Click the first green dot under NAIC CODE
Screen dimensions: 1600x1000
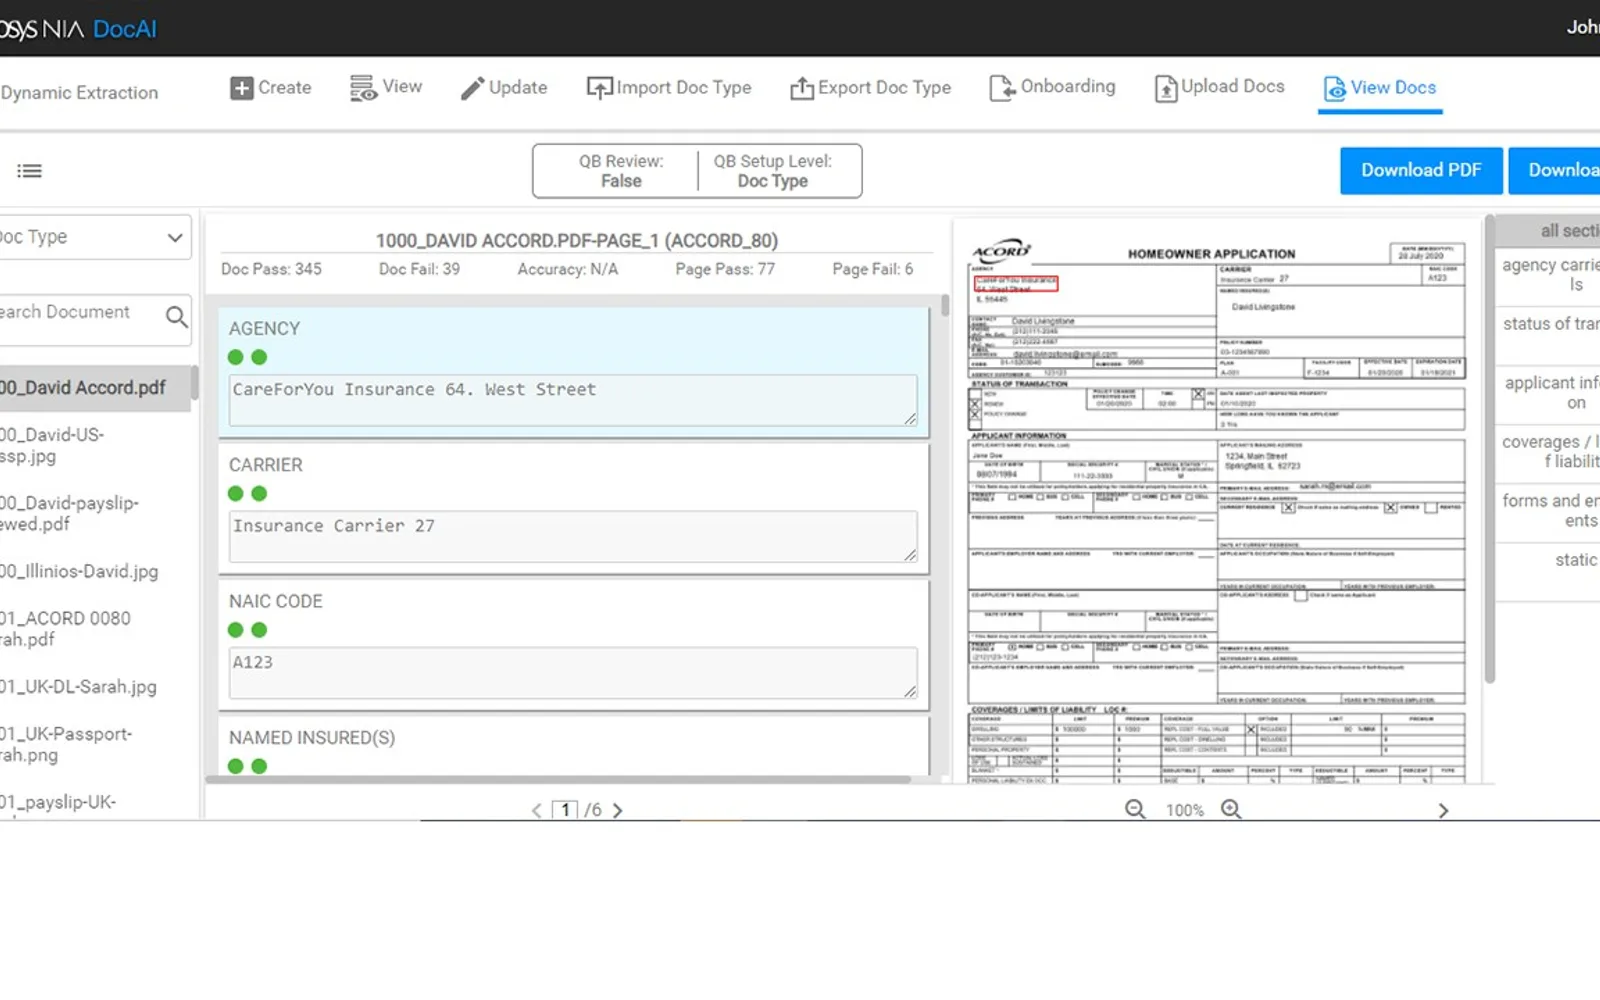point(236,630)
